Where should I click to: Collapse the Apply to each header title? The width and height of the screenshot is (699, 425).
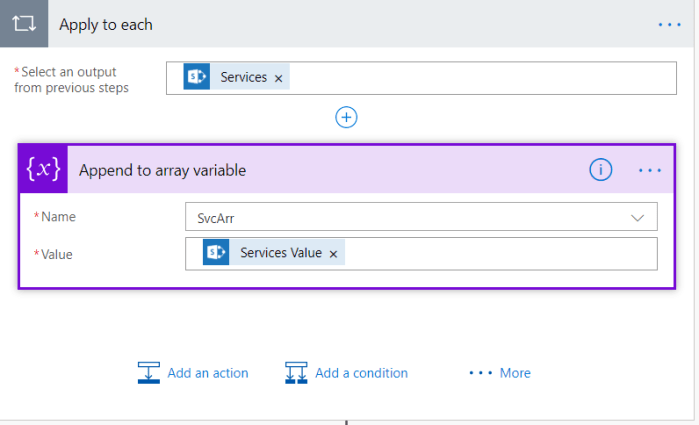(x=106, y=24)
